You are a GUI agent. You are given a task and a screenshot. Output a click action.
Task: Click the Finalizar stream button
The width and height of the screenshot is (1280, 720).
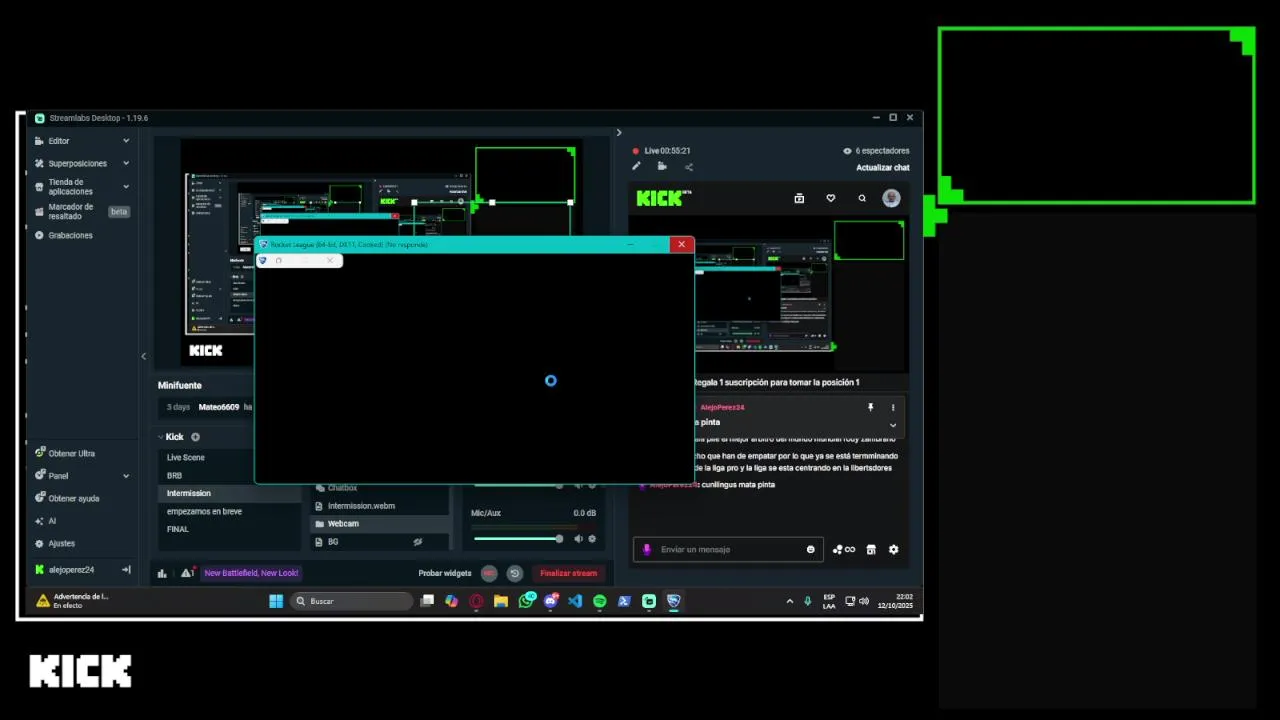[x=568, y=573]
